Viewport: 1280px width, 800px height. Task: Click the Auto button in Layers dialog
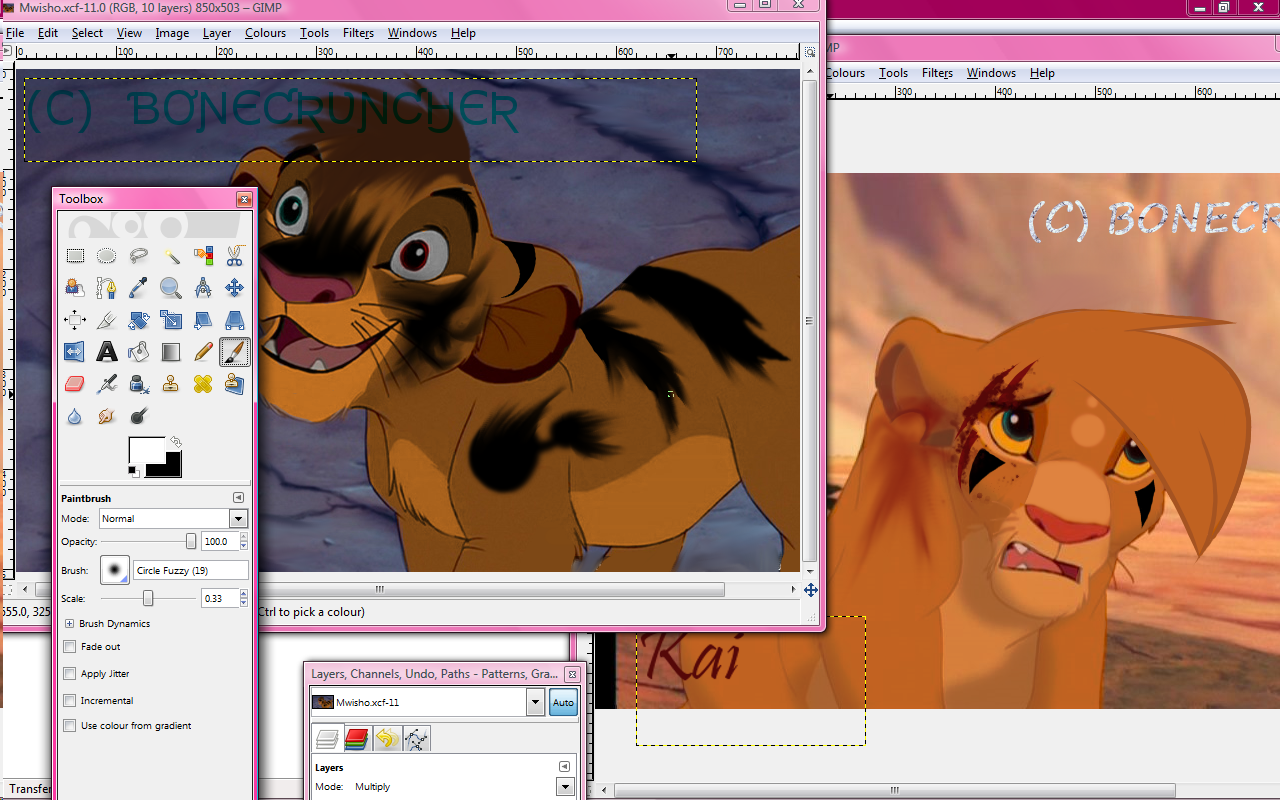point(563,702)
